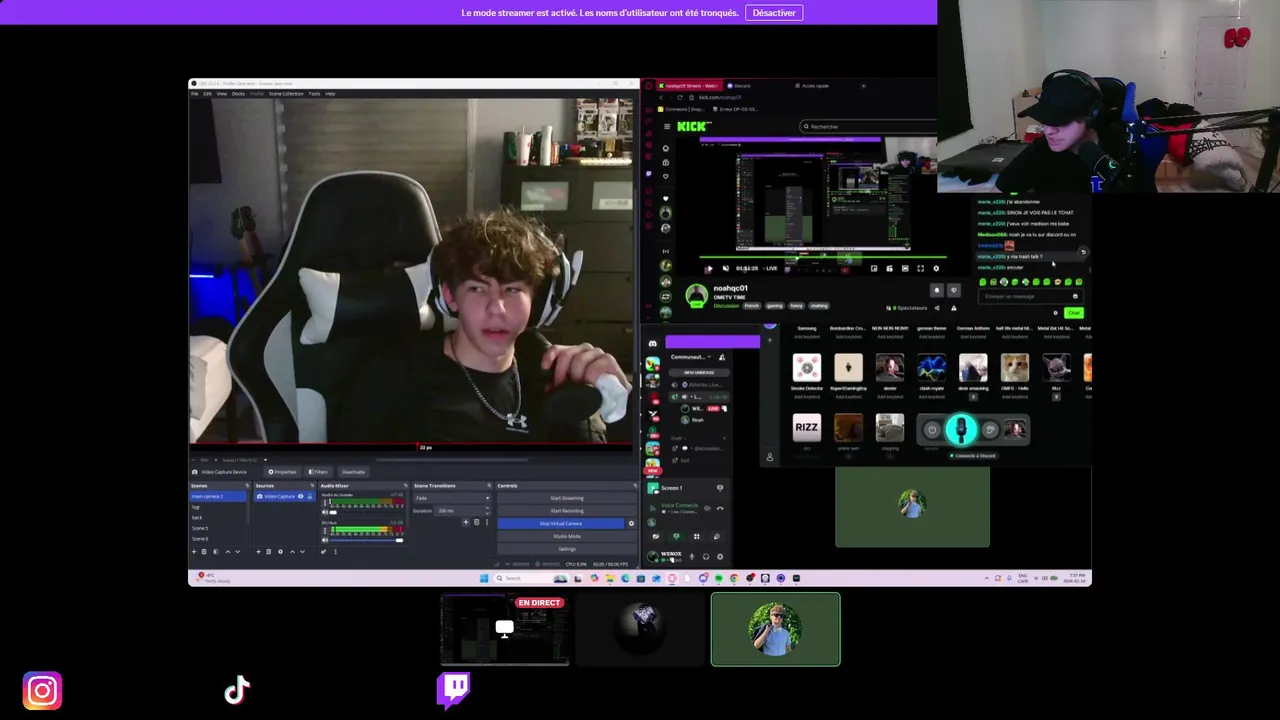Open the Twitch logo icon
The width and height of the screenshot is (1280, 720).
click(453, 690)
